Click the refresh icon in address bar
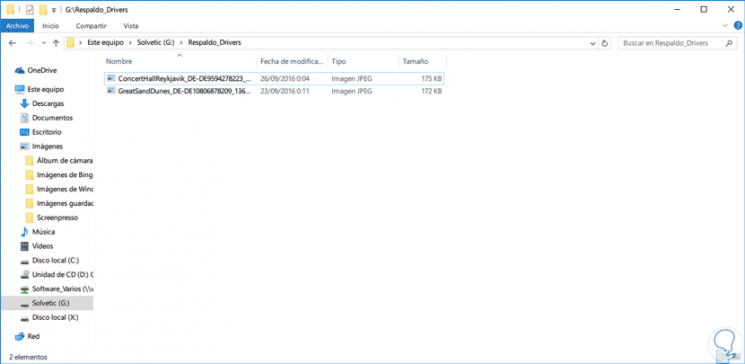The image size is (745, 364). (x=604, y=43)
